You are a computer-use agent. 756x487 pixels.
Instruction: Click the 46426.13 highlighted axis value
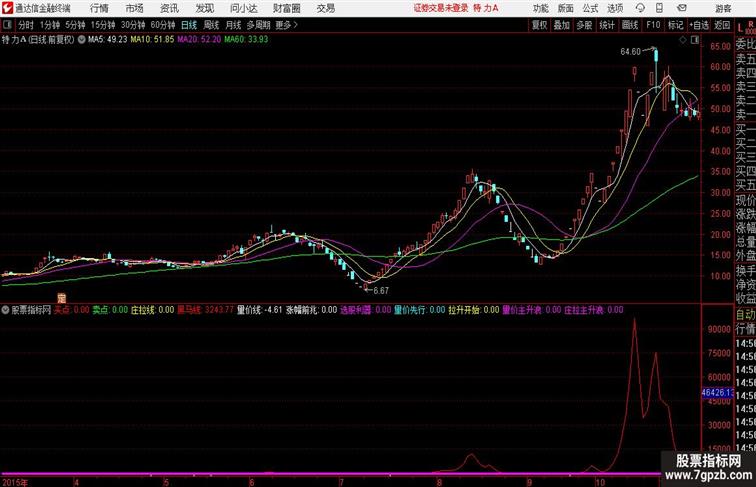coord(717,393)
